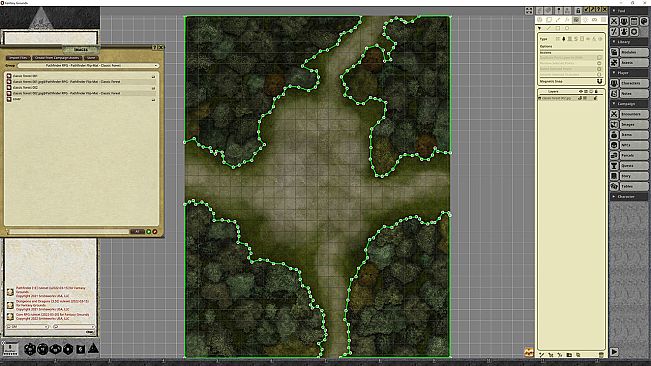Image resolution: width=651 pixels, height=366 pixels.
Task: Toggle visibility eye in Layers header
Action: [581, 91]
